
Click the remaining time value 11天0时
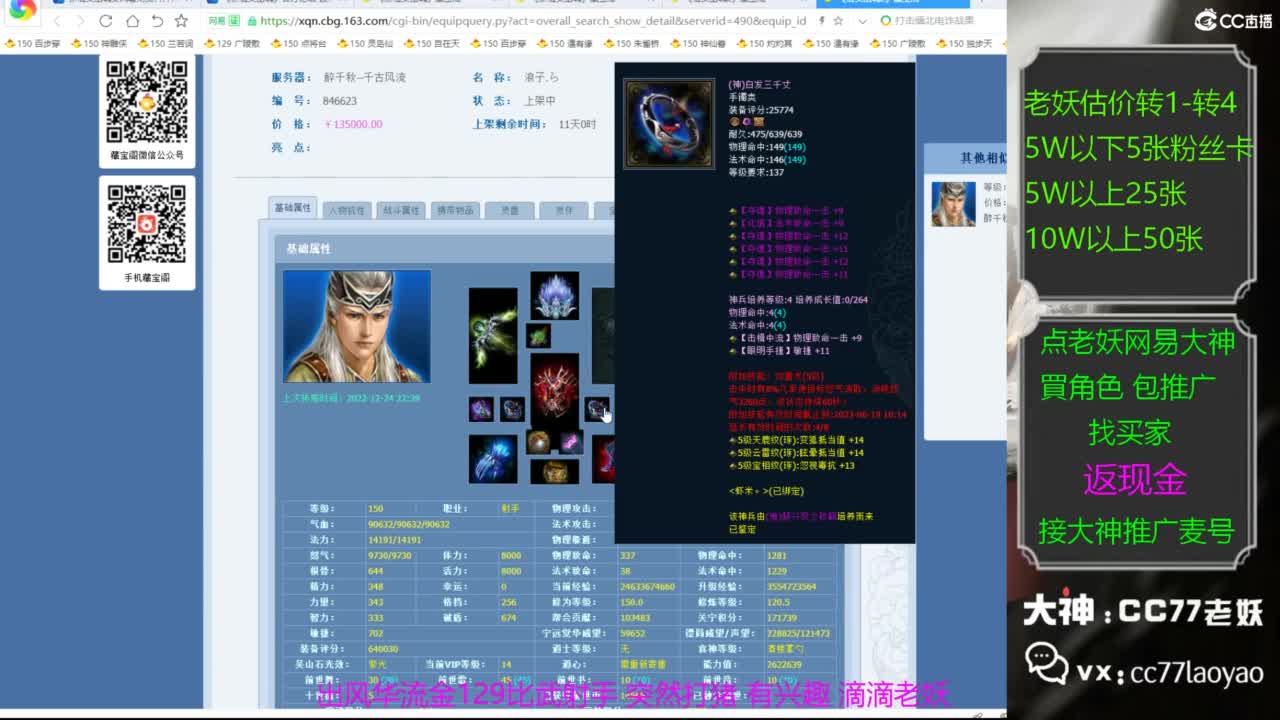(577, 124)
